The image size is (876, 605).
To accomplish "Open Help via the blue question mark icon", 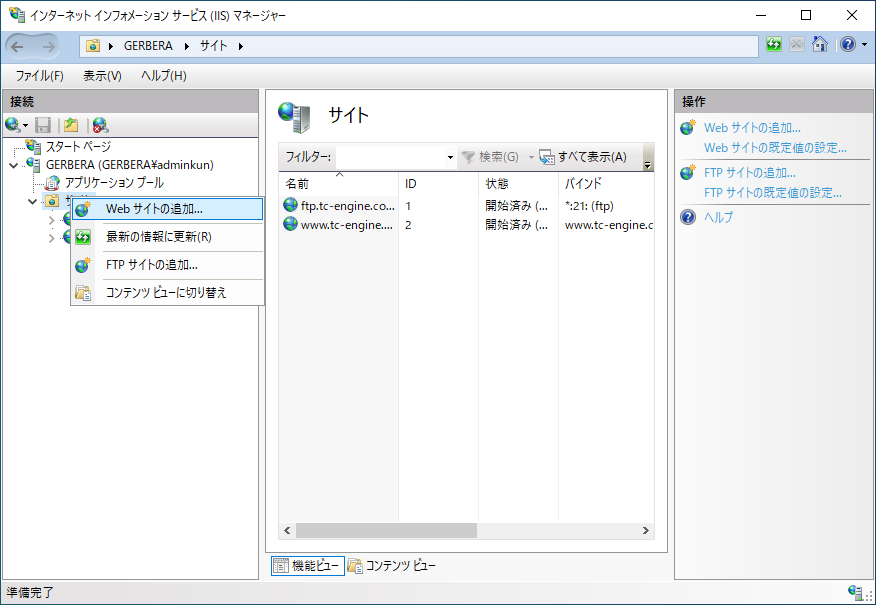I will point(848,45).
